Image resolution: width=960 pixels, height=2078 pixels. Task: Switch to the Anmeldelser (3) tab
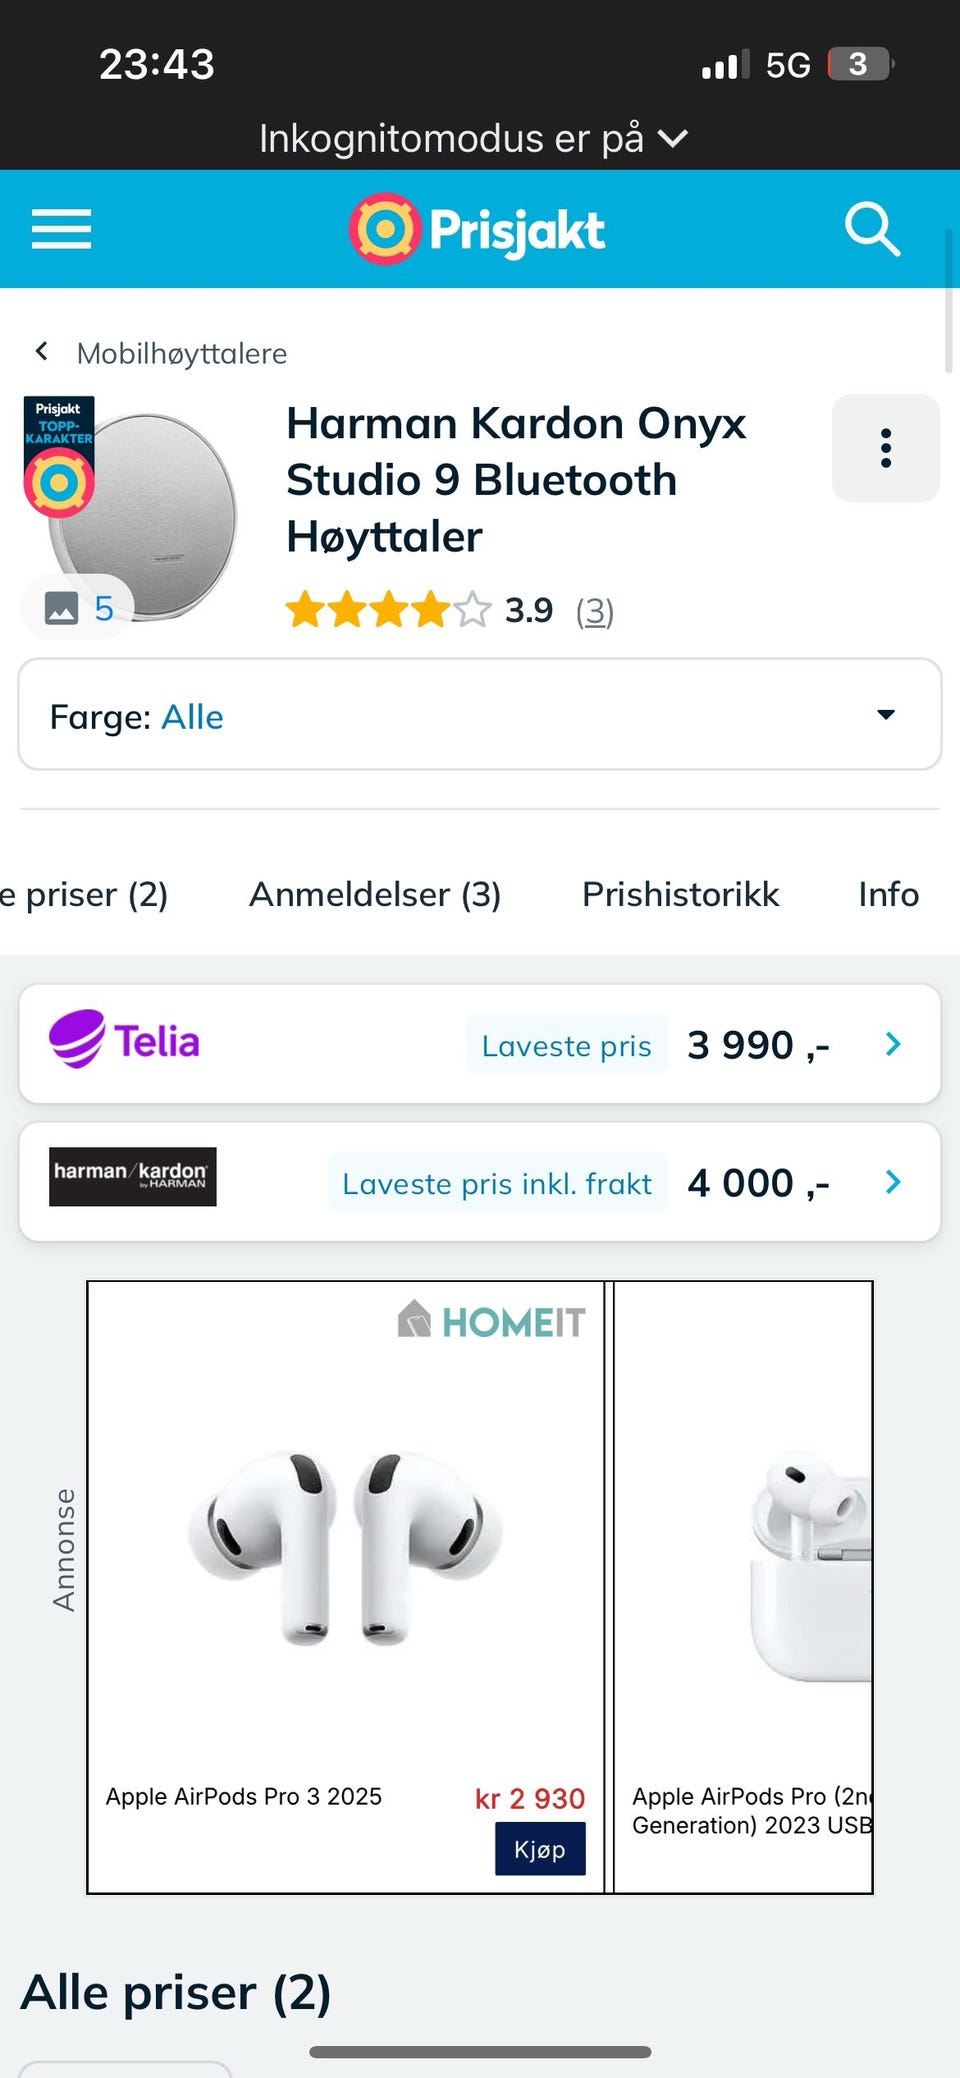(x=375, y=894)
